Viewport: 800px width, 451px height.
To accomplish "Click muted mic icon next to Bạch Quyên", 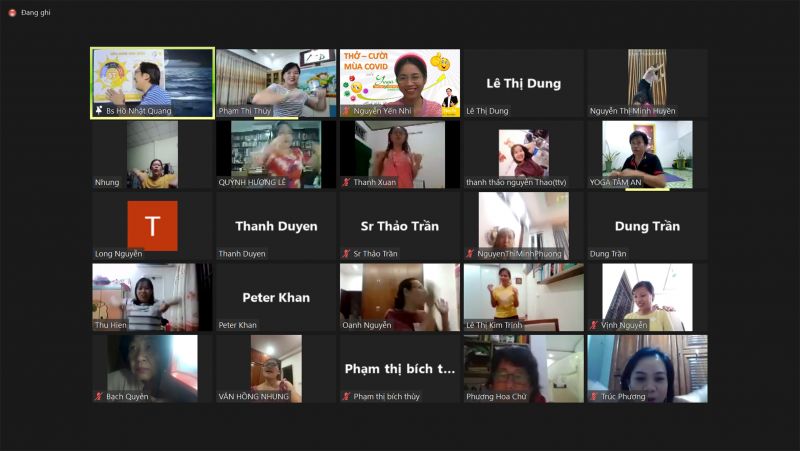I will (99, 396).
